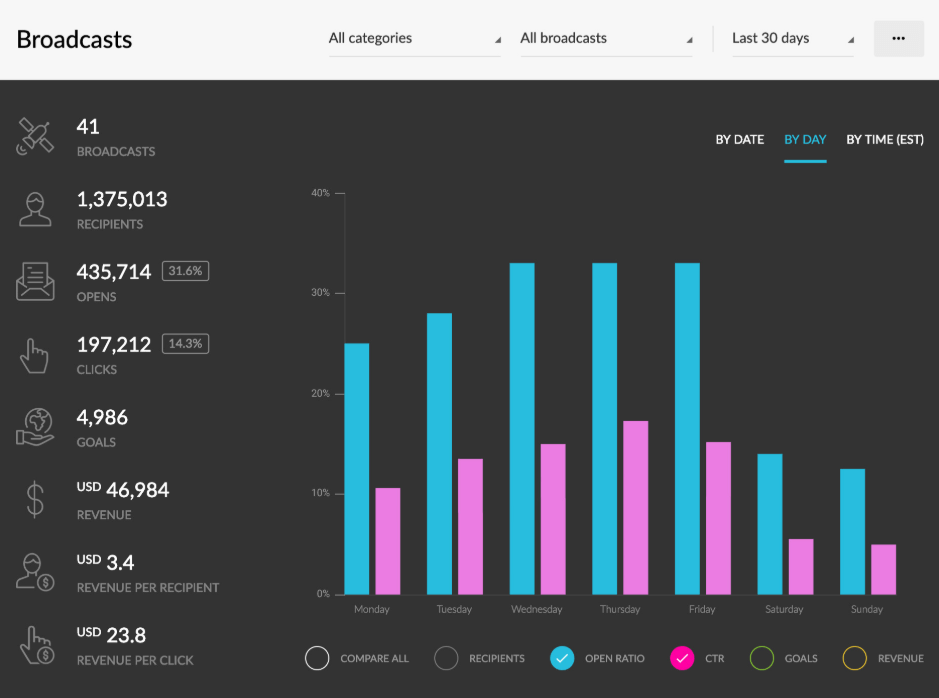
Task: Click the Opens envelope icon
Action: [x=35, y=282]
